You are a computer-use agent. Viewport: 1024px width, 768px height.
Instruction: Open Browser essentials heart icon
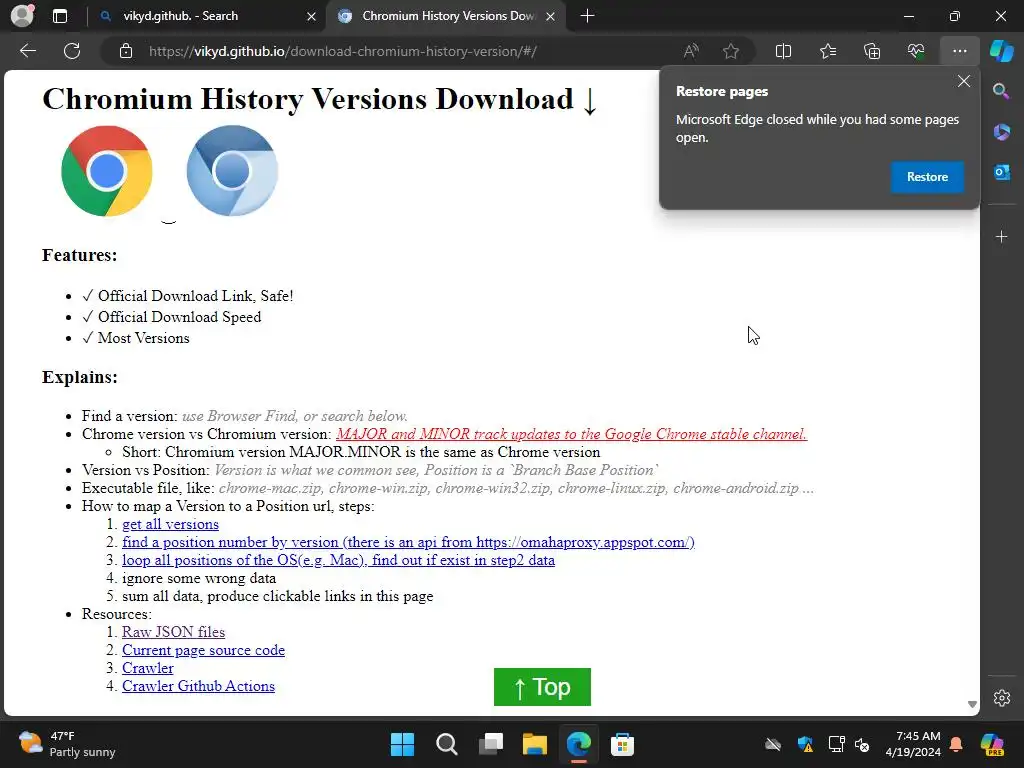[x=916, y=51]
